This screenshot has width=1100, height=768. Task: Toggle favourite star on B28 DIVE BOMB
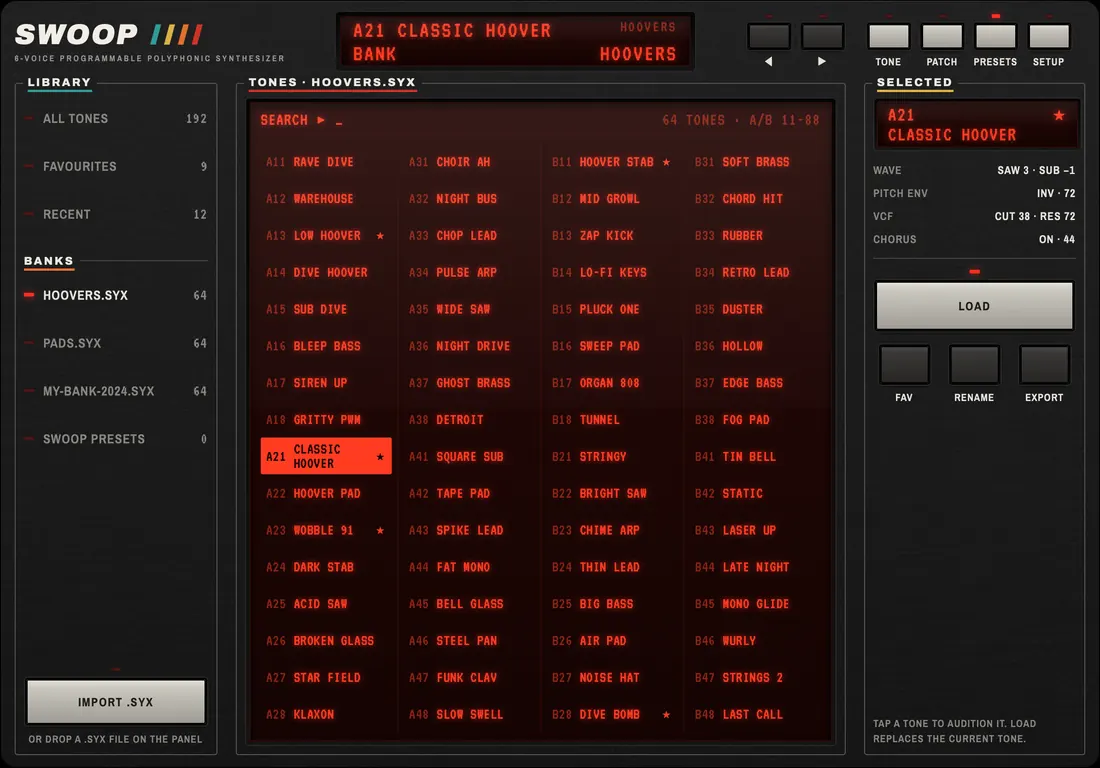tap(666, 715)
